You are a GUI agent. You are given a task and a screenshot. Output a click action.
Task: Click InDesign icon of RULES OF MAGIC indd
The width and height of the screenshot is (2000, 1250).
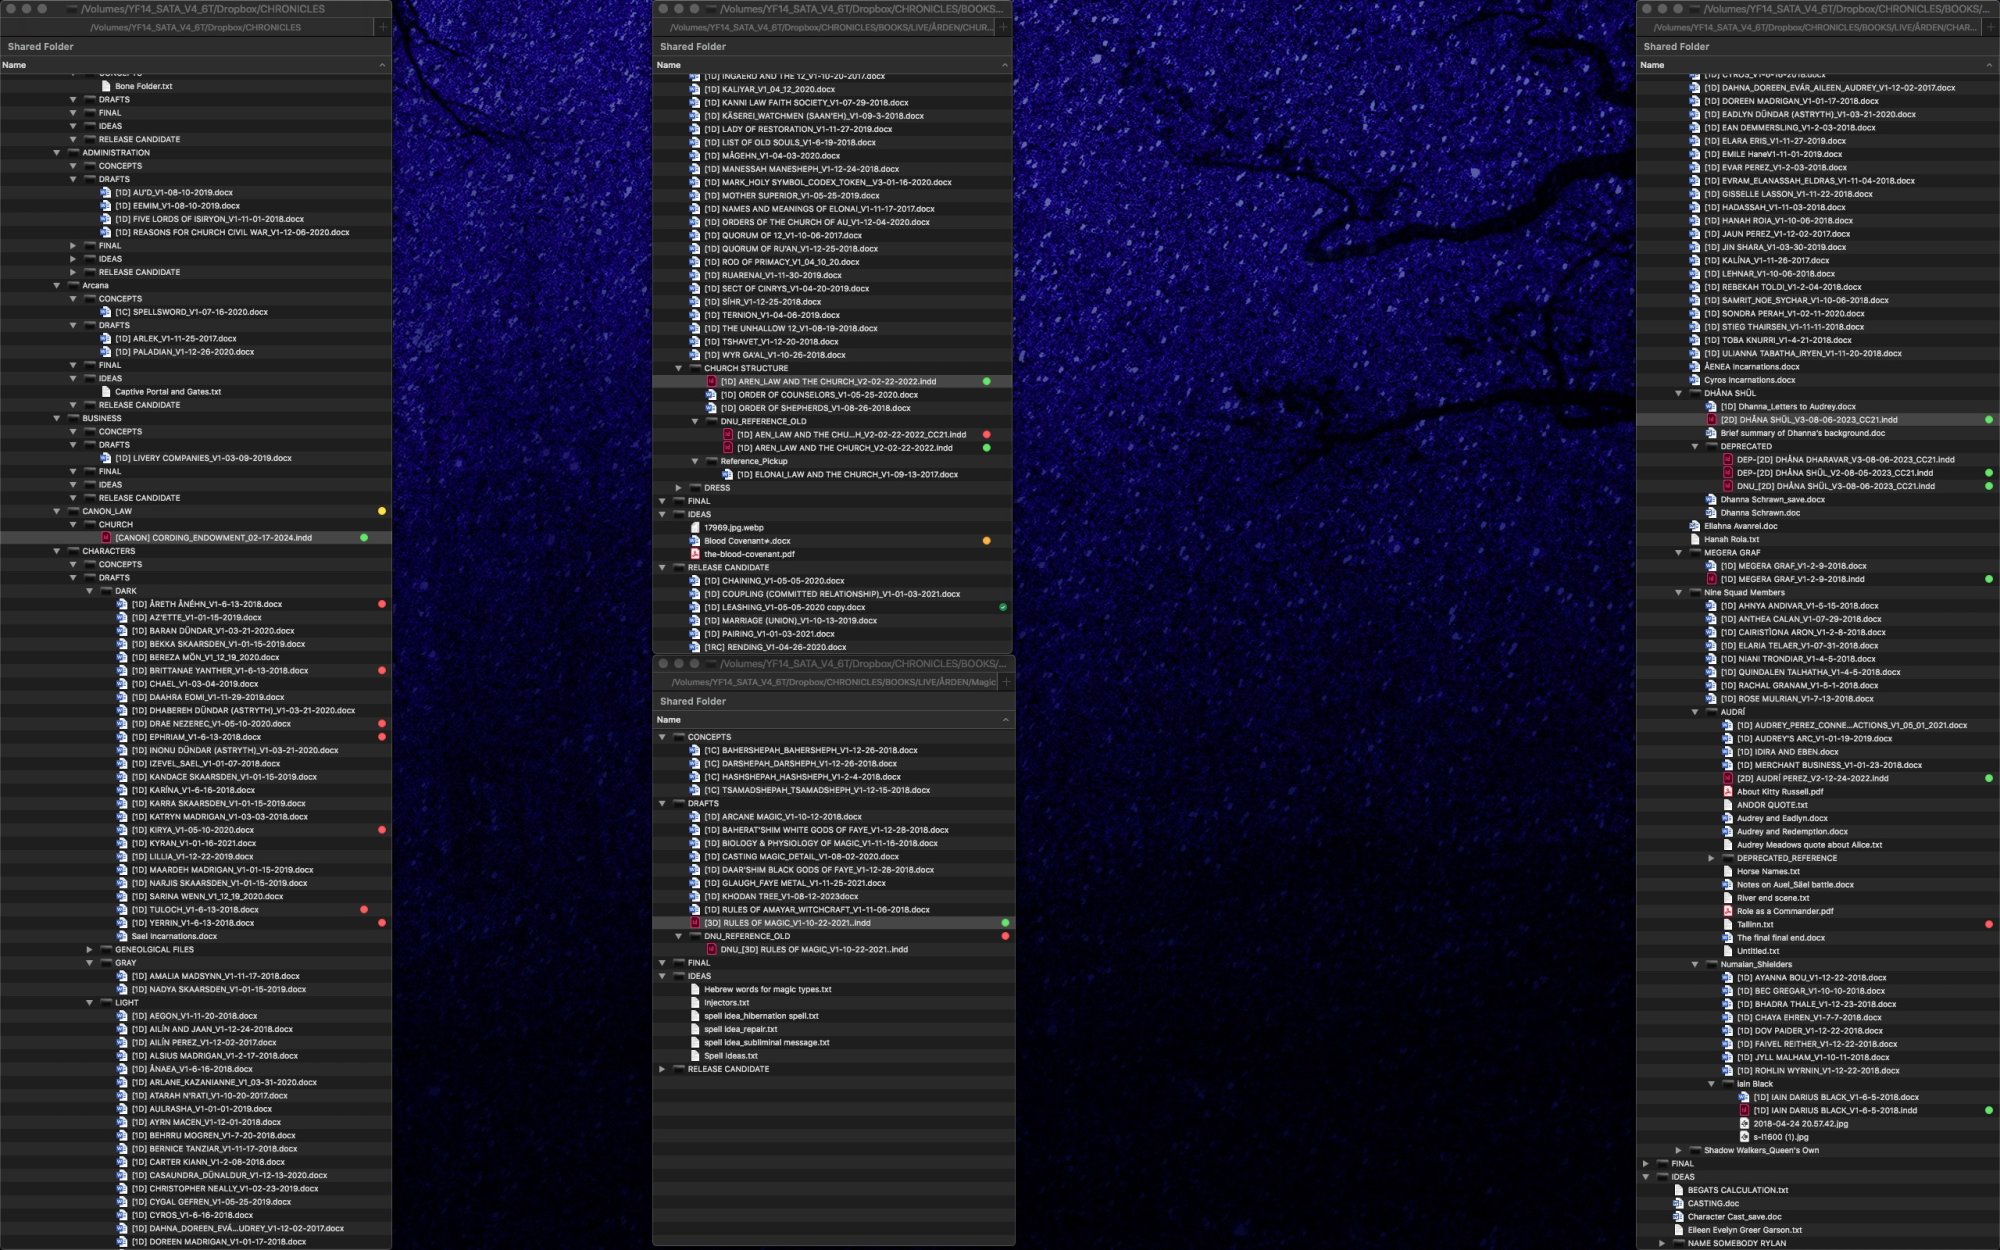click(x=695, y=923)
